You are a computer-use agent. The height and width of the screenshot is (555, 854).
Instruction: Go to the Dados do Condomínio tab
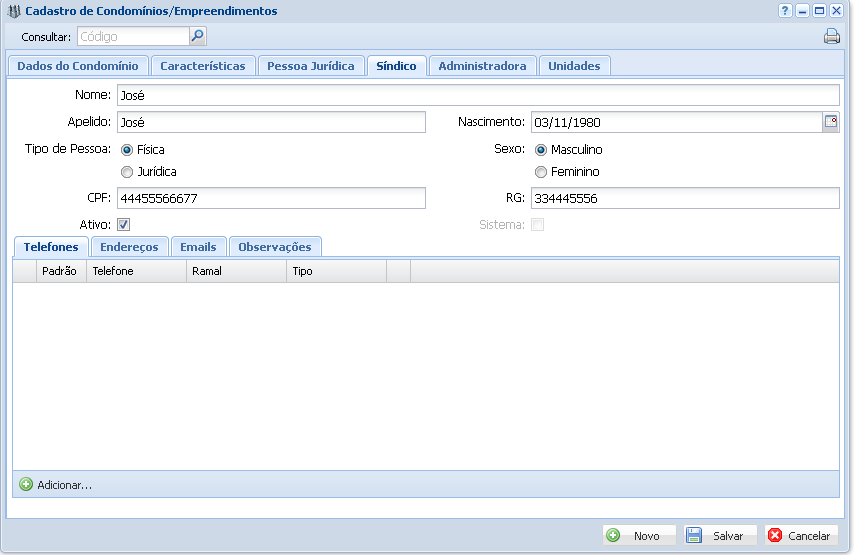tap(78, 66)
